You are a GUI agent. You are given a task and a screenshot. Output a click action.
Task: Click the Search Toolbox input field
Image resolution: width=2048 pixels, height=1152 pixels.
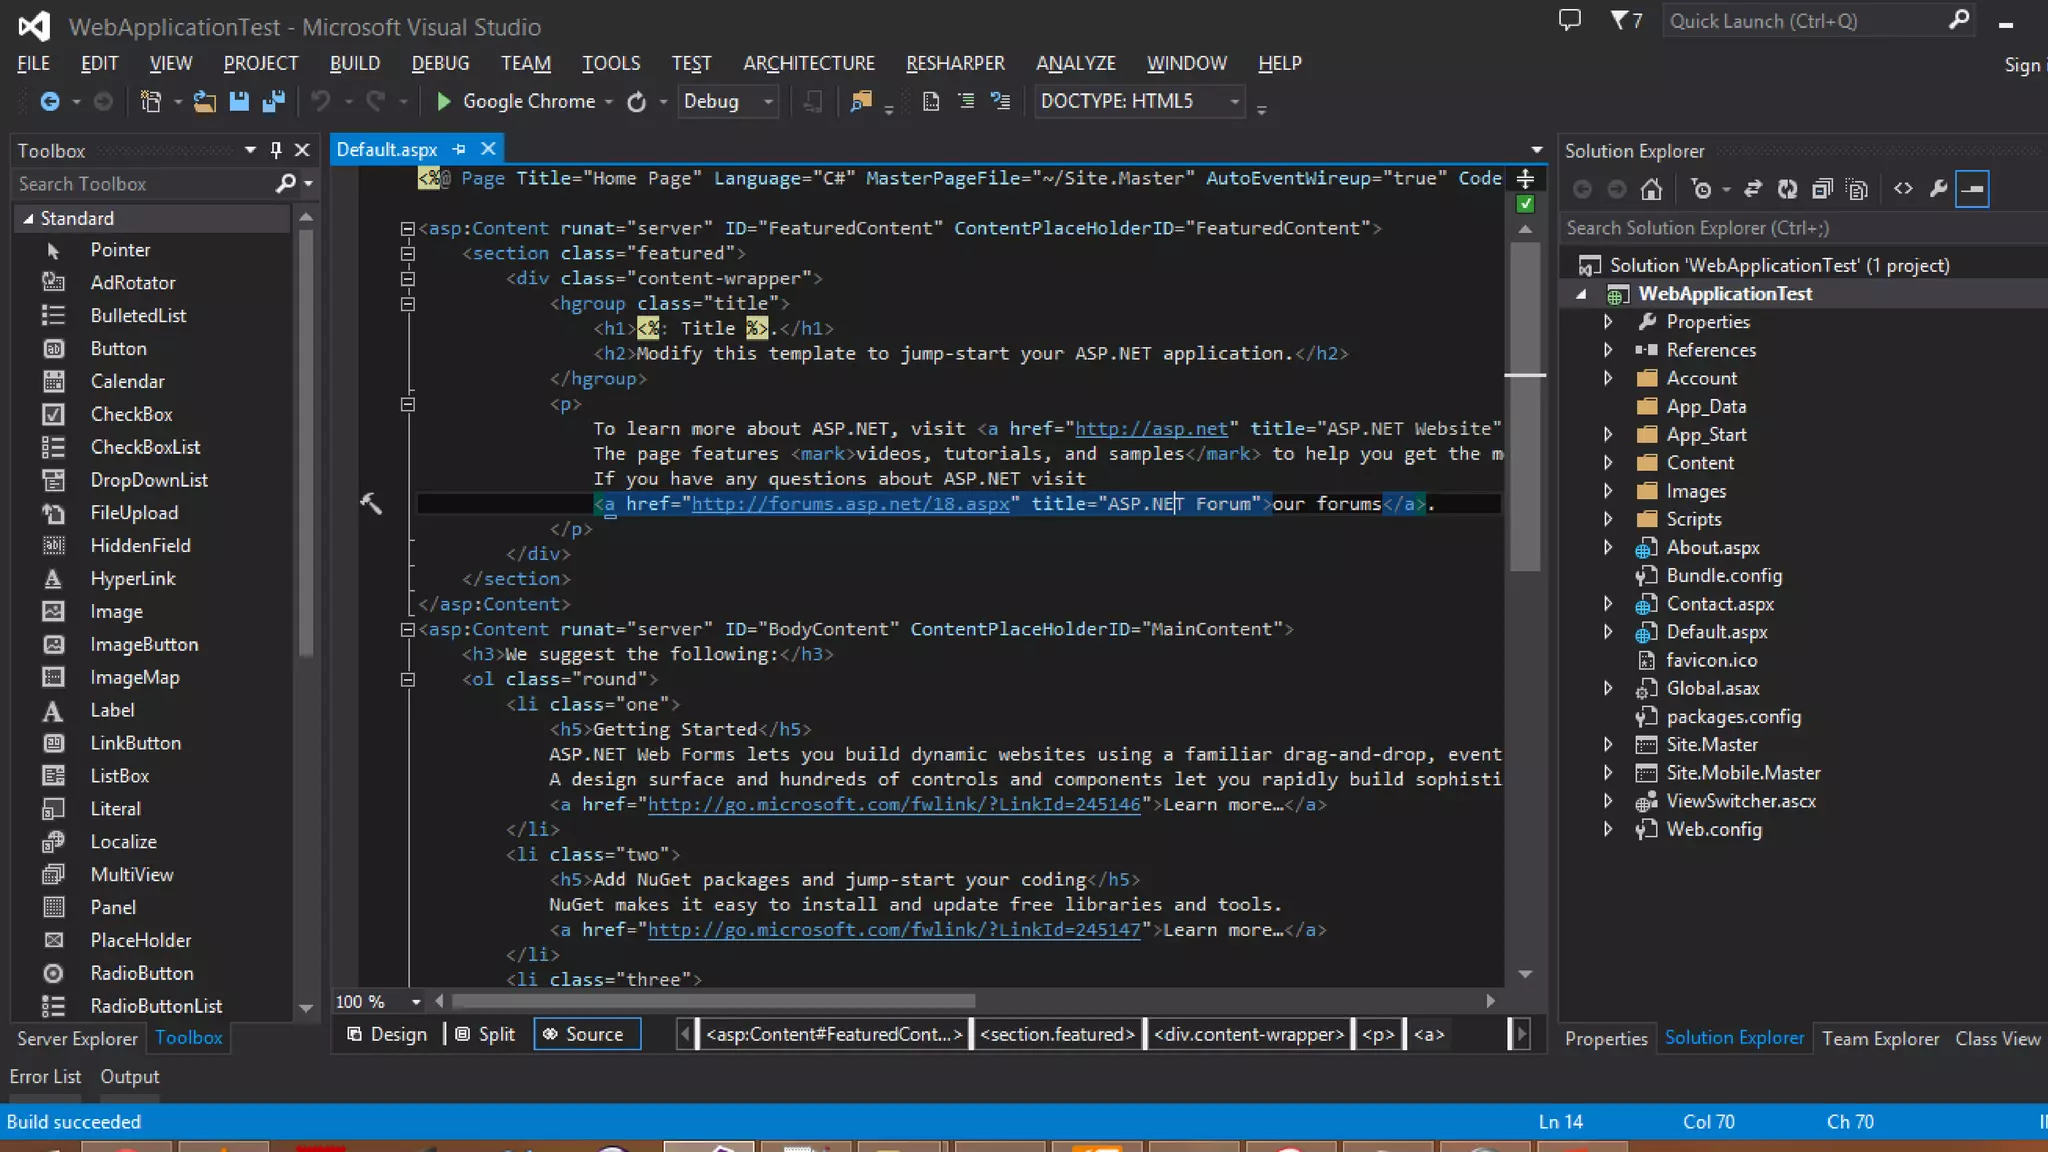tap(143, 184)
